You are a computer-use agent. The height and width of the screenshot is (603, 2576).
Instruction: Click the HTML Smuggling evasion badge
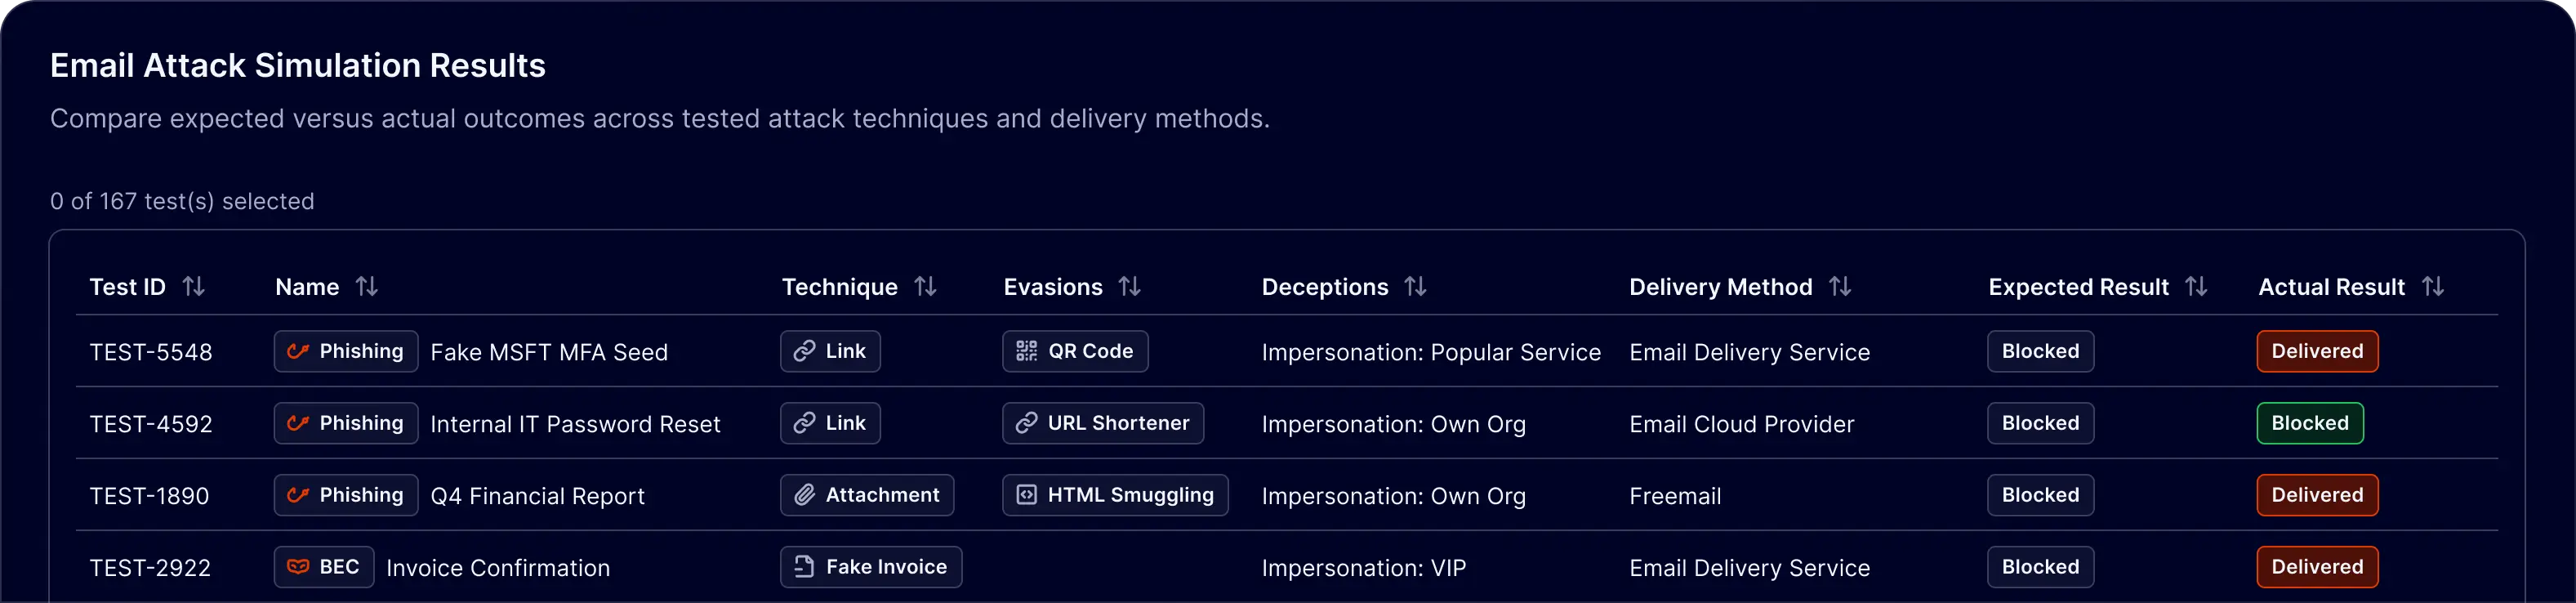(1115, 495)
